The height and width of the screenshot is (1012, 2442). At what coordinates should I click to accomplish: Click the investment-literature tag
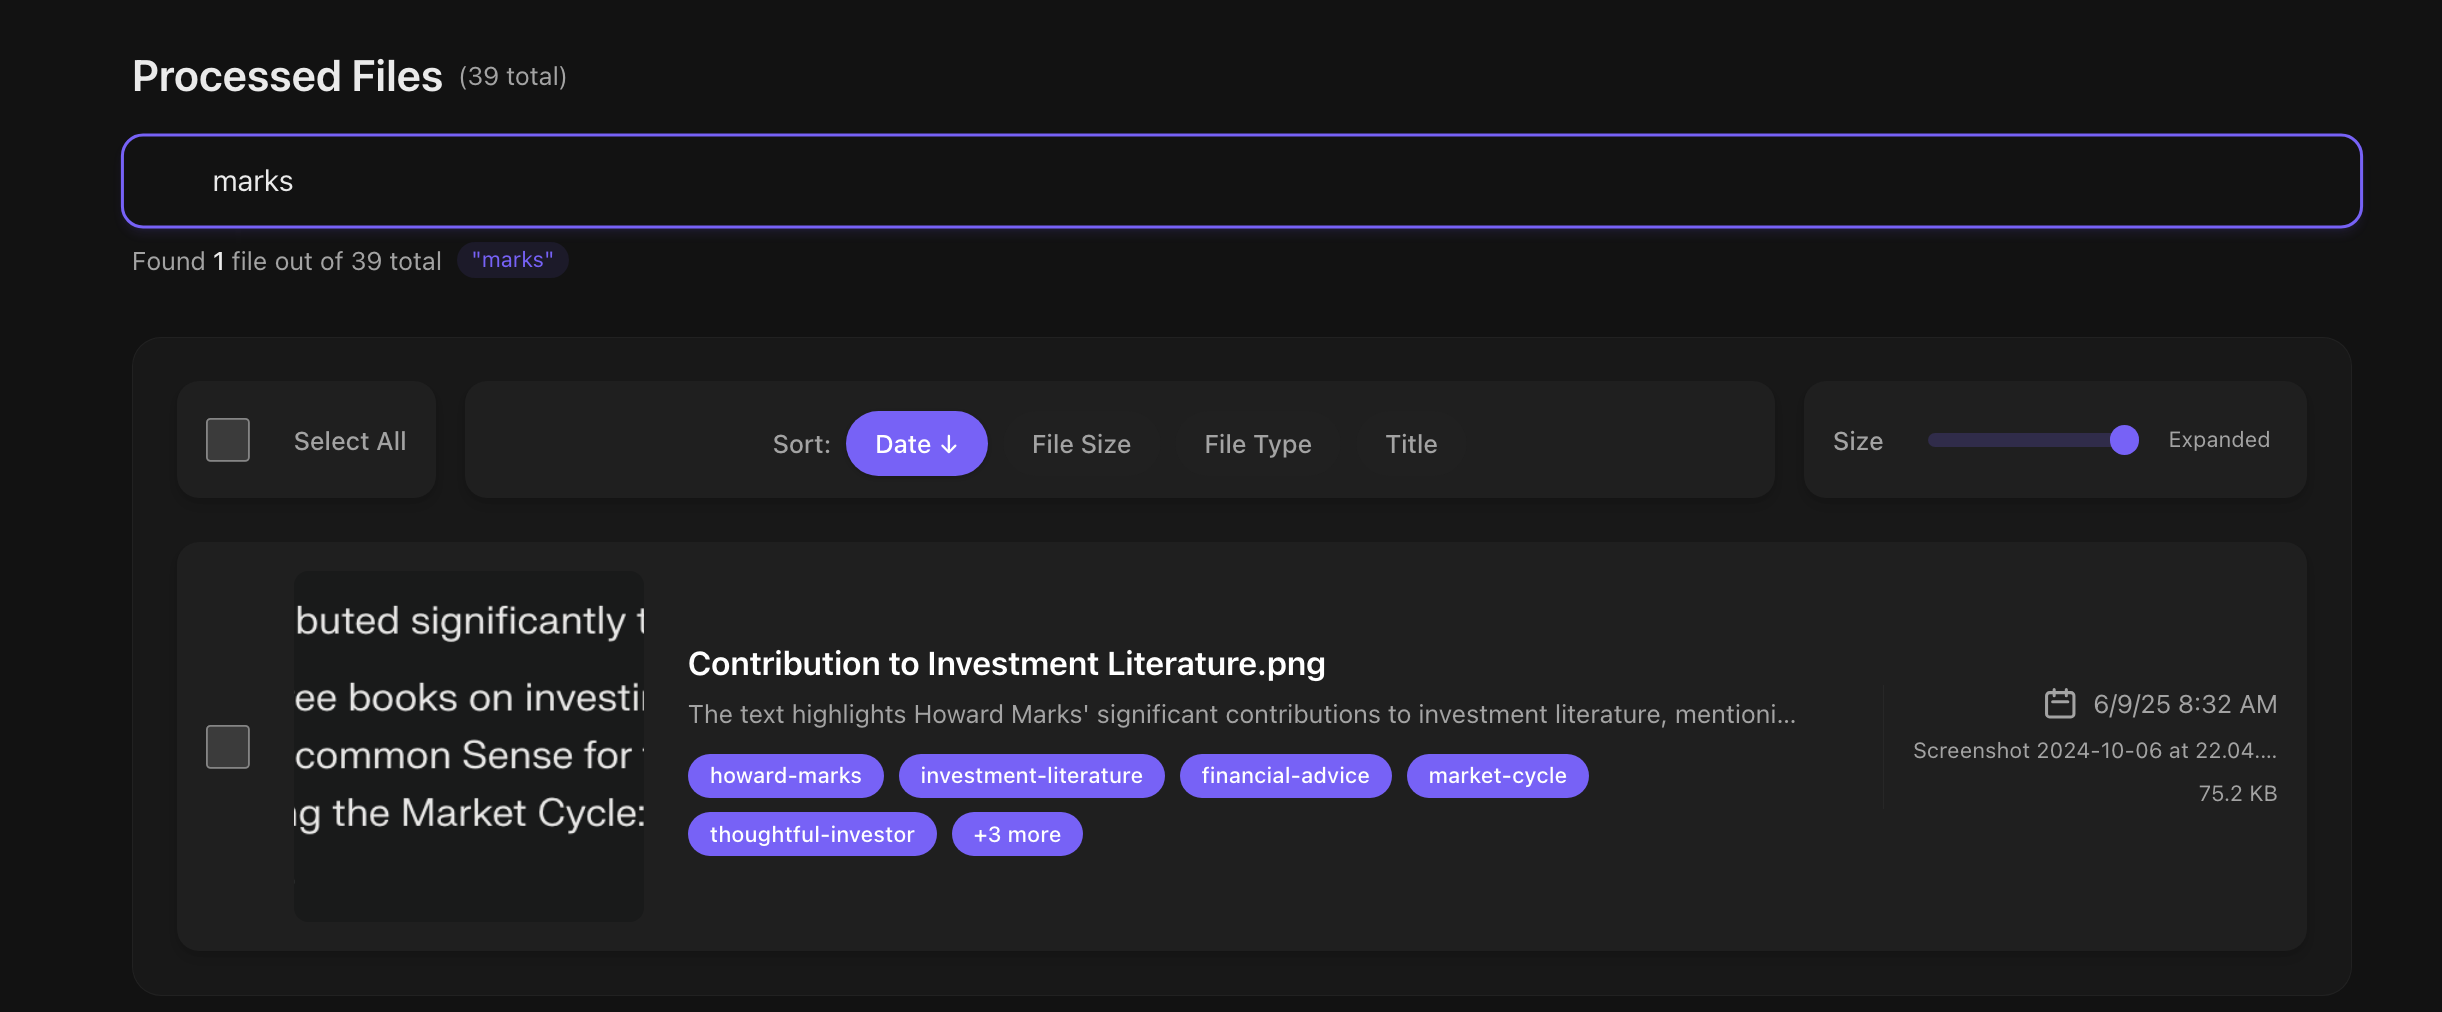tap(1031, 775)
